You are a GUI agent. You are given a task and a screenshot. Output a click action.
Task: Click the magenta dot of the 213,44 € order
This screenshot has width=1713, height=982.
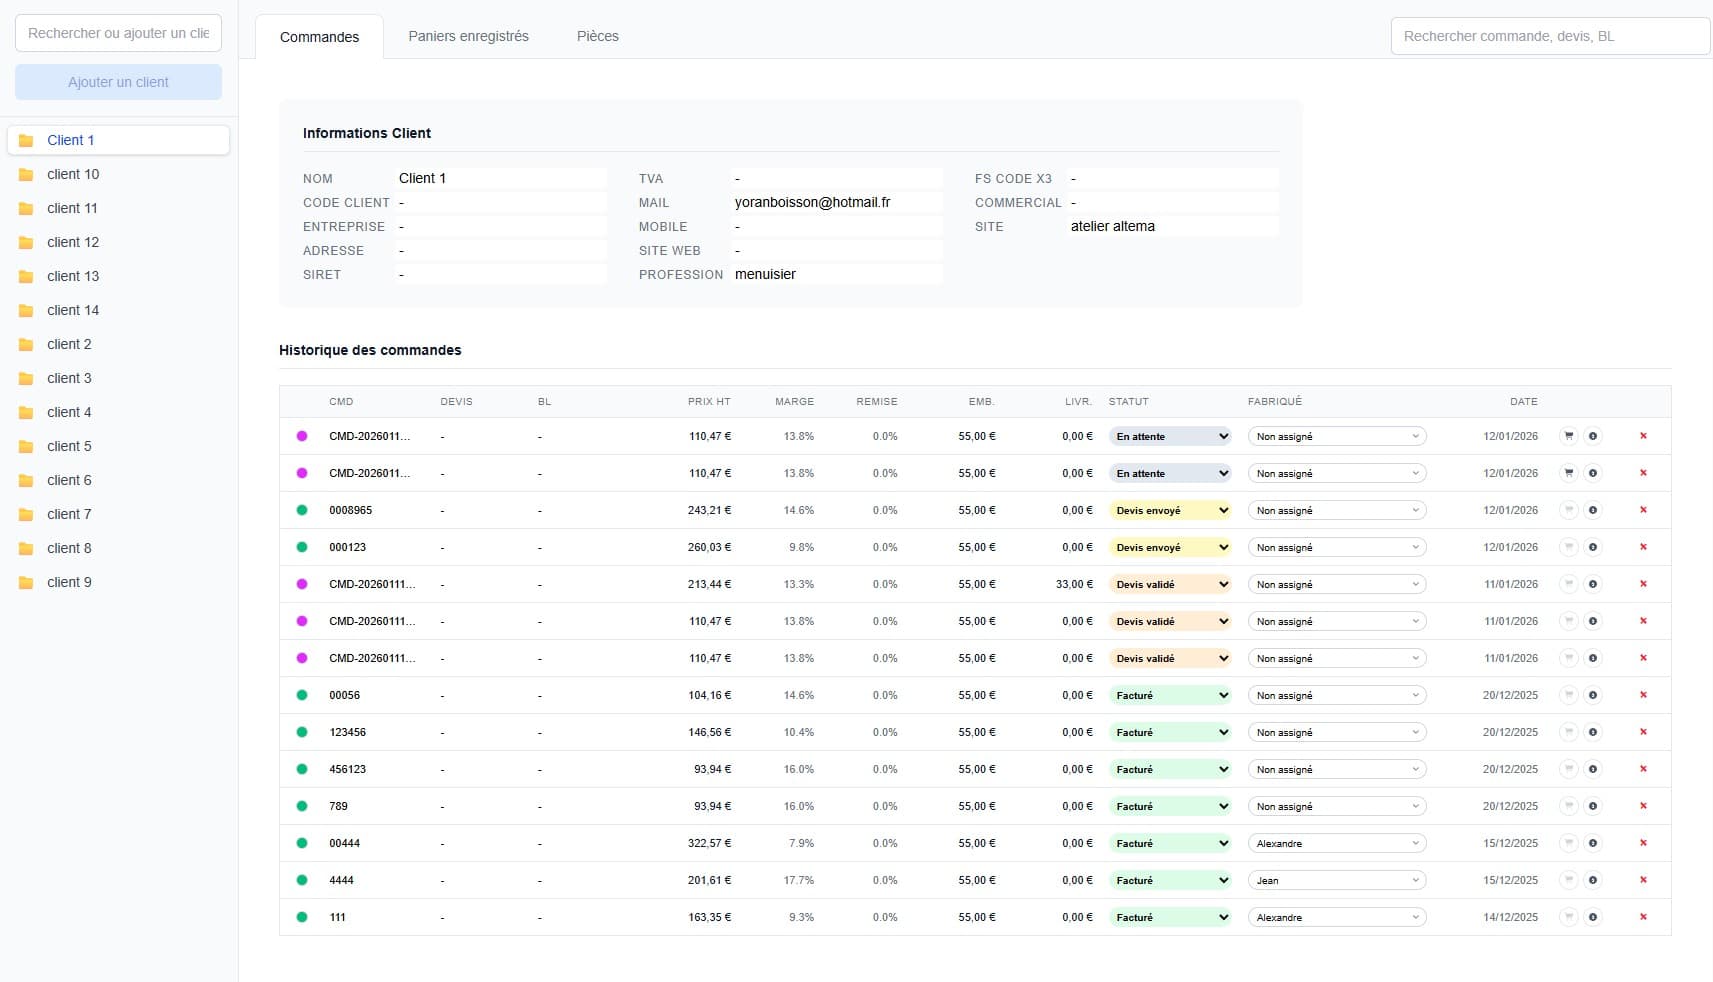point(302,584)
